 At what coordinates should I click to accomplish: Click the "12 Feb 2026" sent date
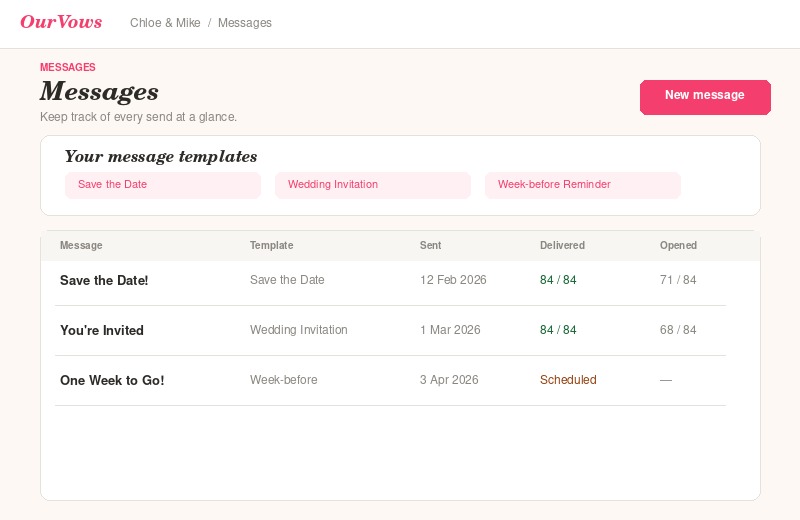(x=453, y=280)
